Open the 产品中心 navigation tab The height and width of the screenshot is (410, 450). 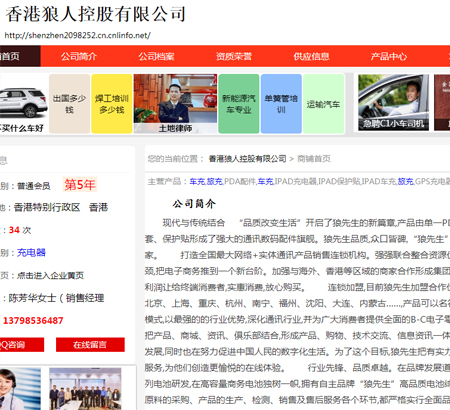pos(389,56)
